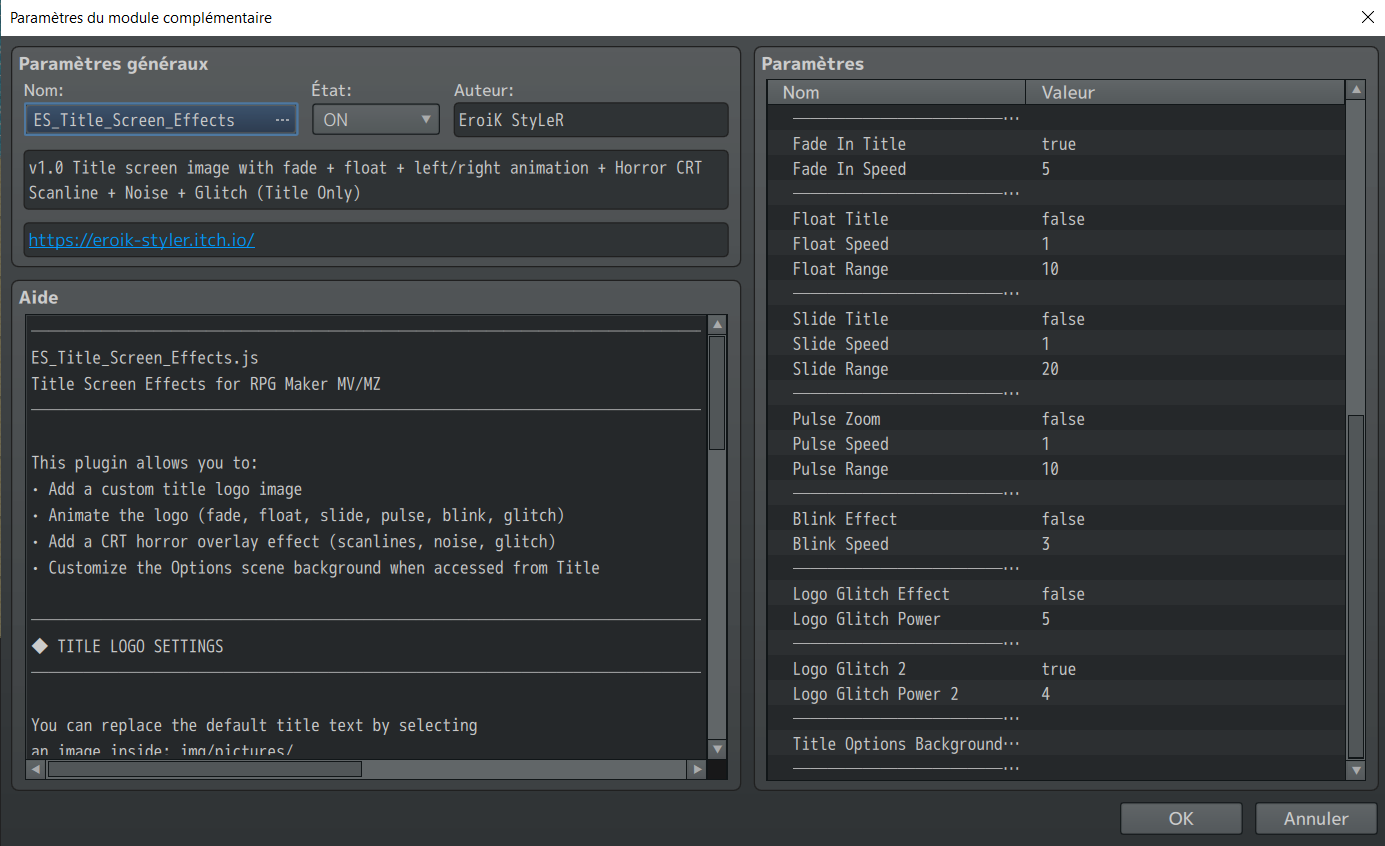This screenshot has height=846, width=1385.
Task: Click the help text scroll right arrow
Action: [696, 769]
